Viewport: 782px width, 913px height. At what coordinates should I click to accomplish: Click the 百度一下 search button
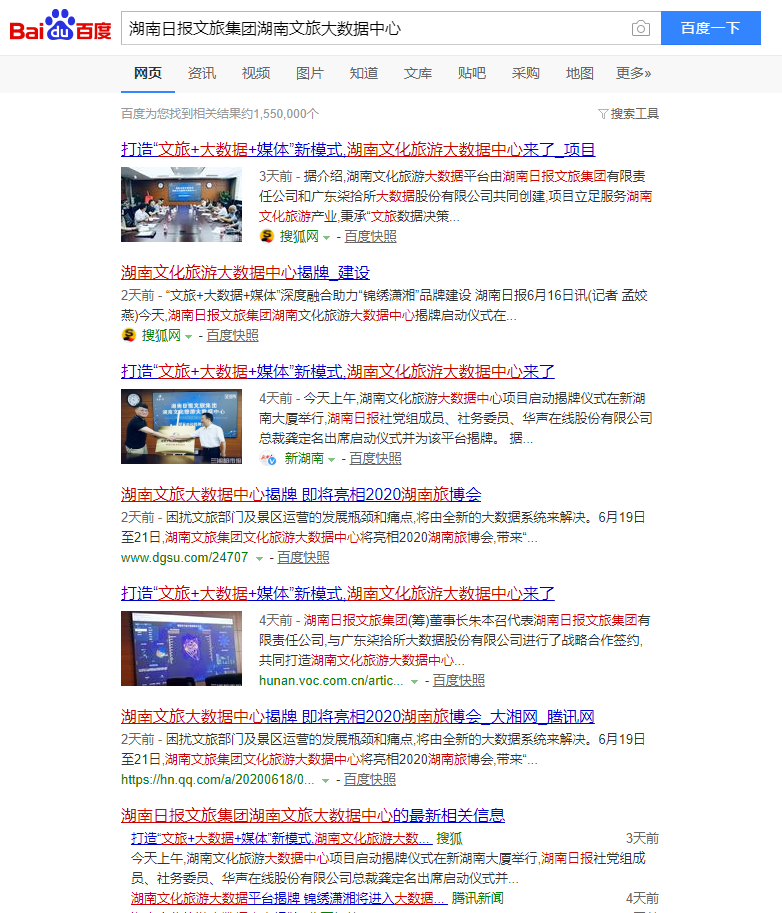point(710,28)
